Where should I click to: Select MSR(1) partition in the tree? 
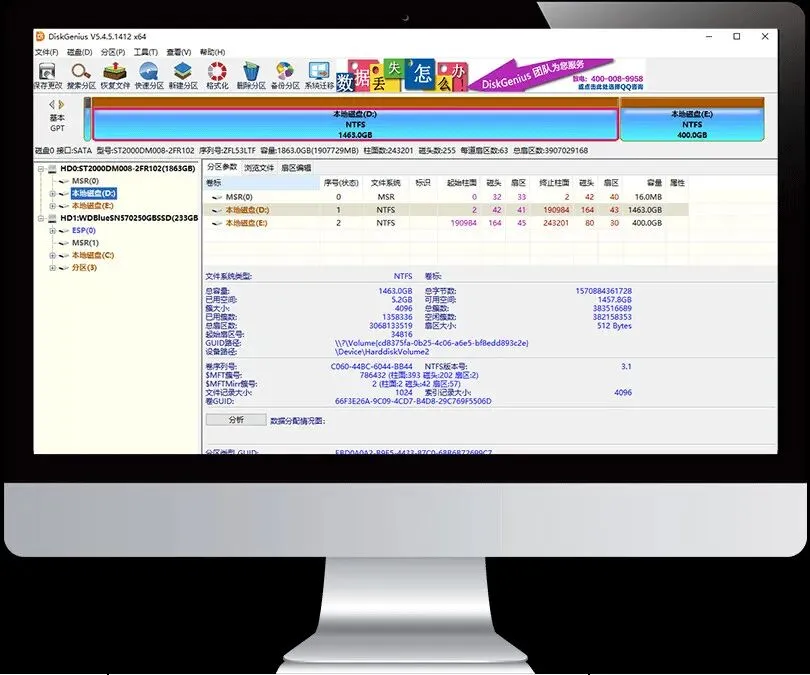(85, 243)
